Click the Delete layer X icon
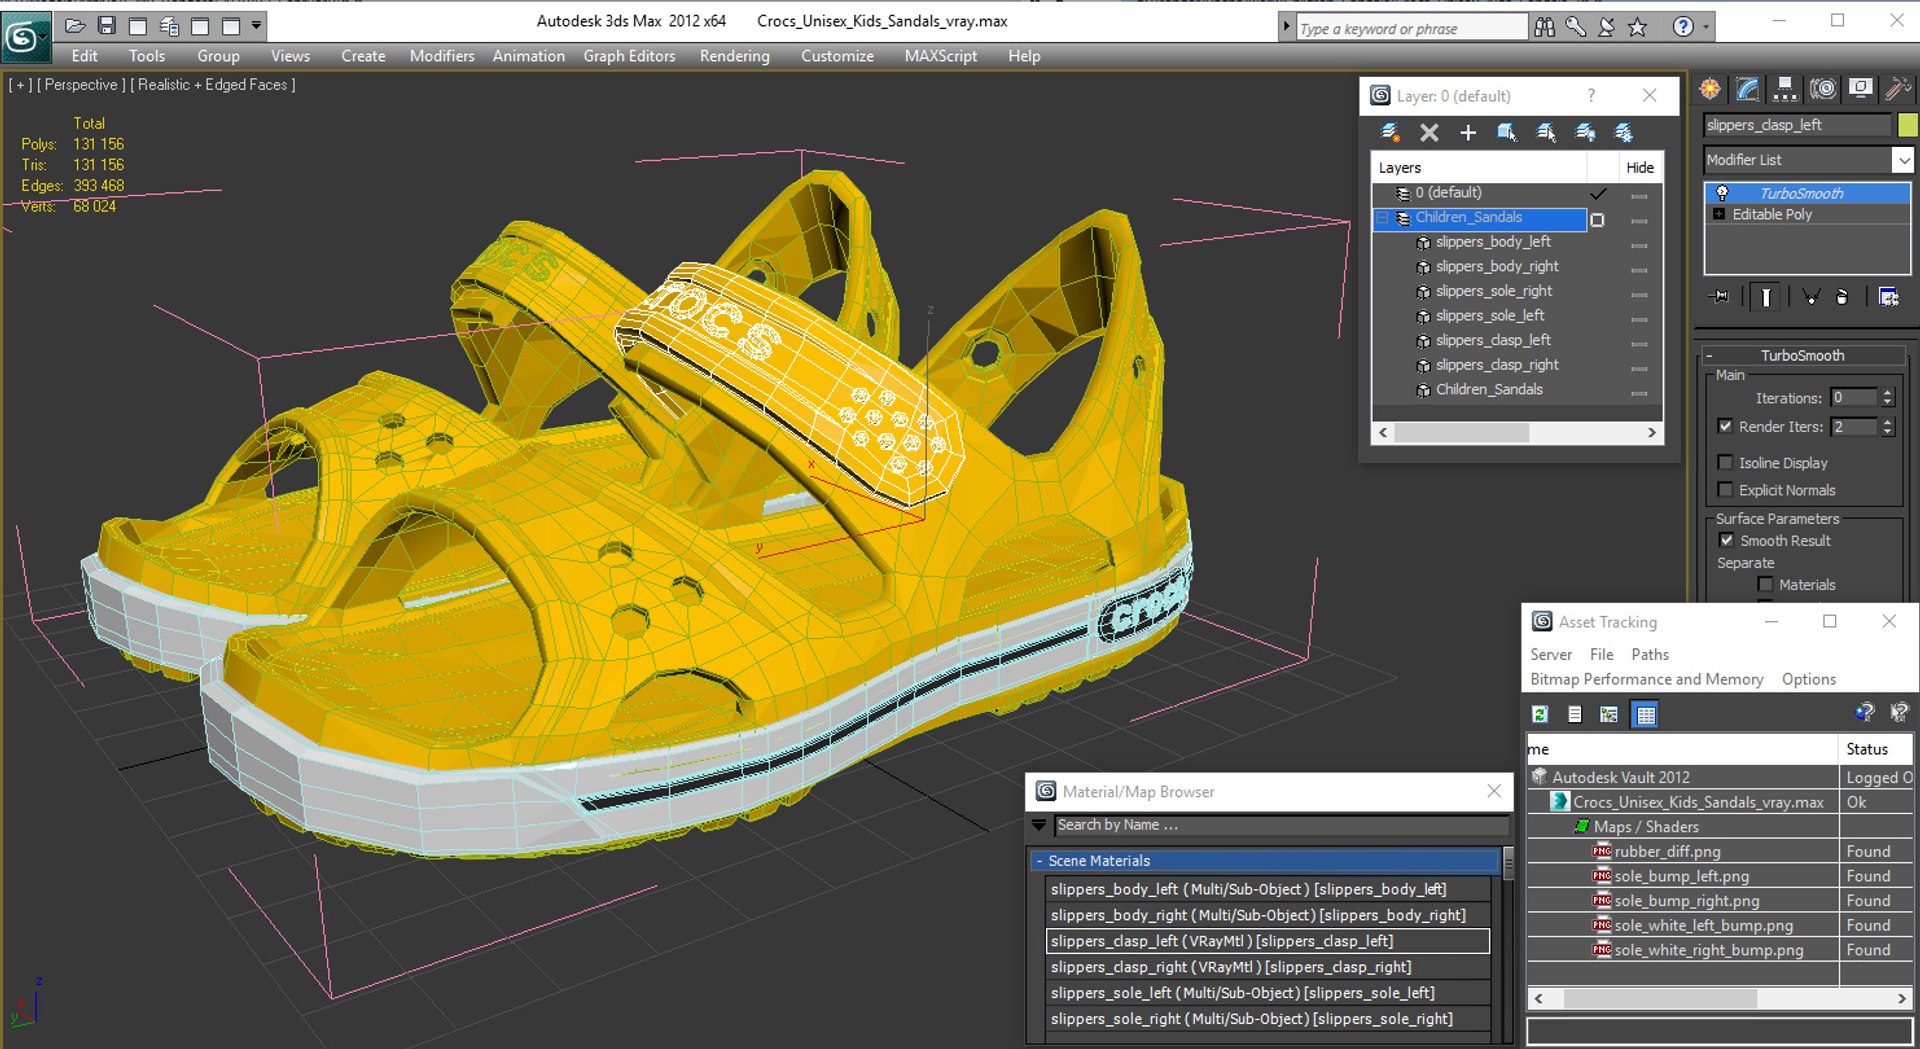 [x=1429, y=132]
